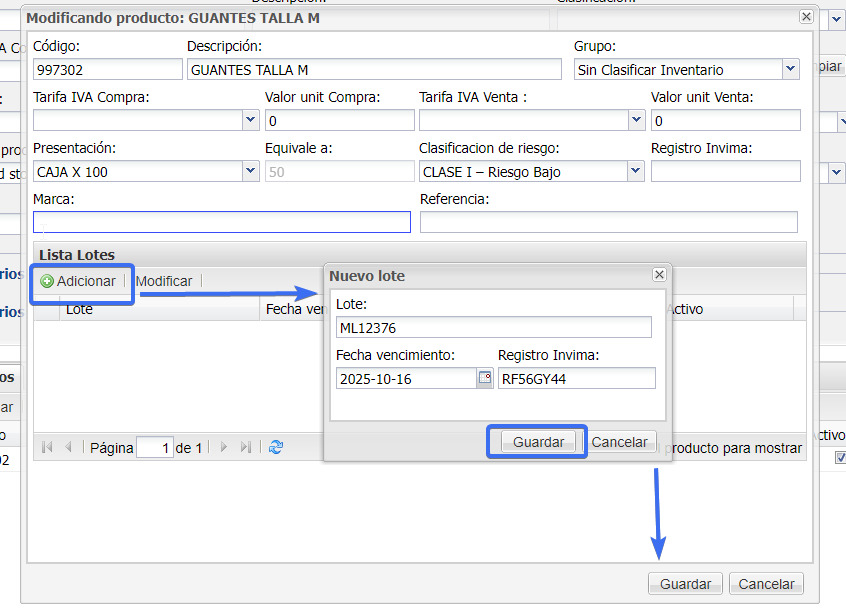The width and height of the screenshot is (846, 608).
Task: Click the Marca text field
Action: coord(222,222)
